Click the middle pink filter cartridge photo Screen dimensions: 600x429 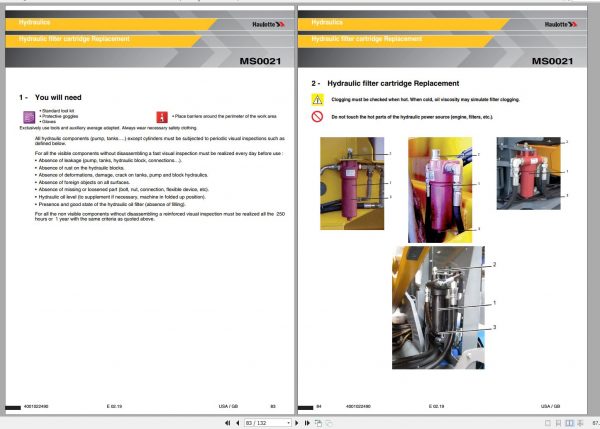point(440,190)
